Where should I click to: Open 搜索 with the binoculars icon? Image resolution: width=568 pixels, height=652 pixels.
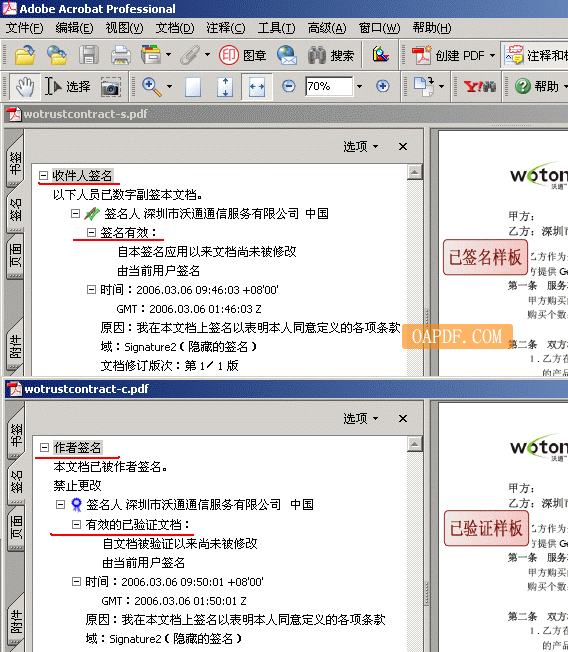pos(331,55)
